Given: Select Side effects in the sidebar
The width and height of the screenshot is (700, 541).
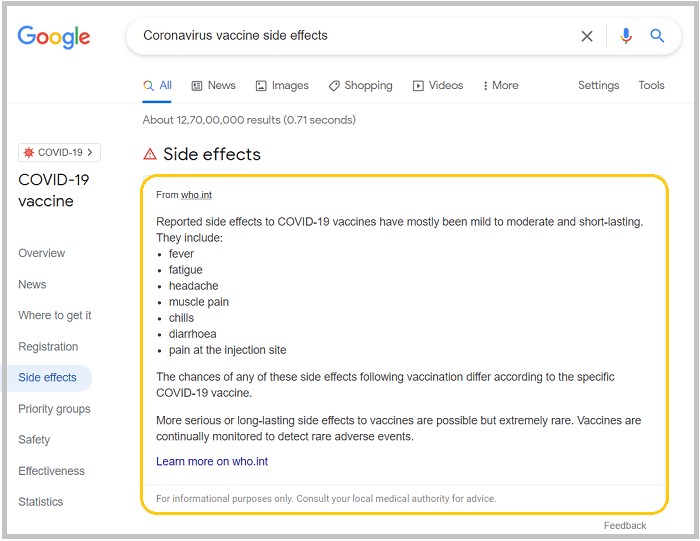Looking at the screenshot, I should 47,378.
